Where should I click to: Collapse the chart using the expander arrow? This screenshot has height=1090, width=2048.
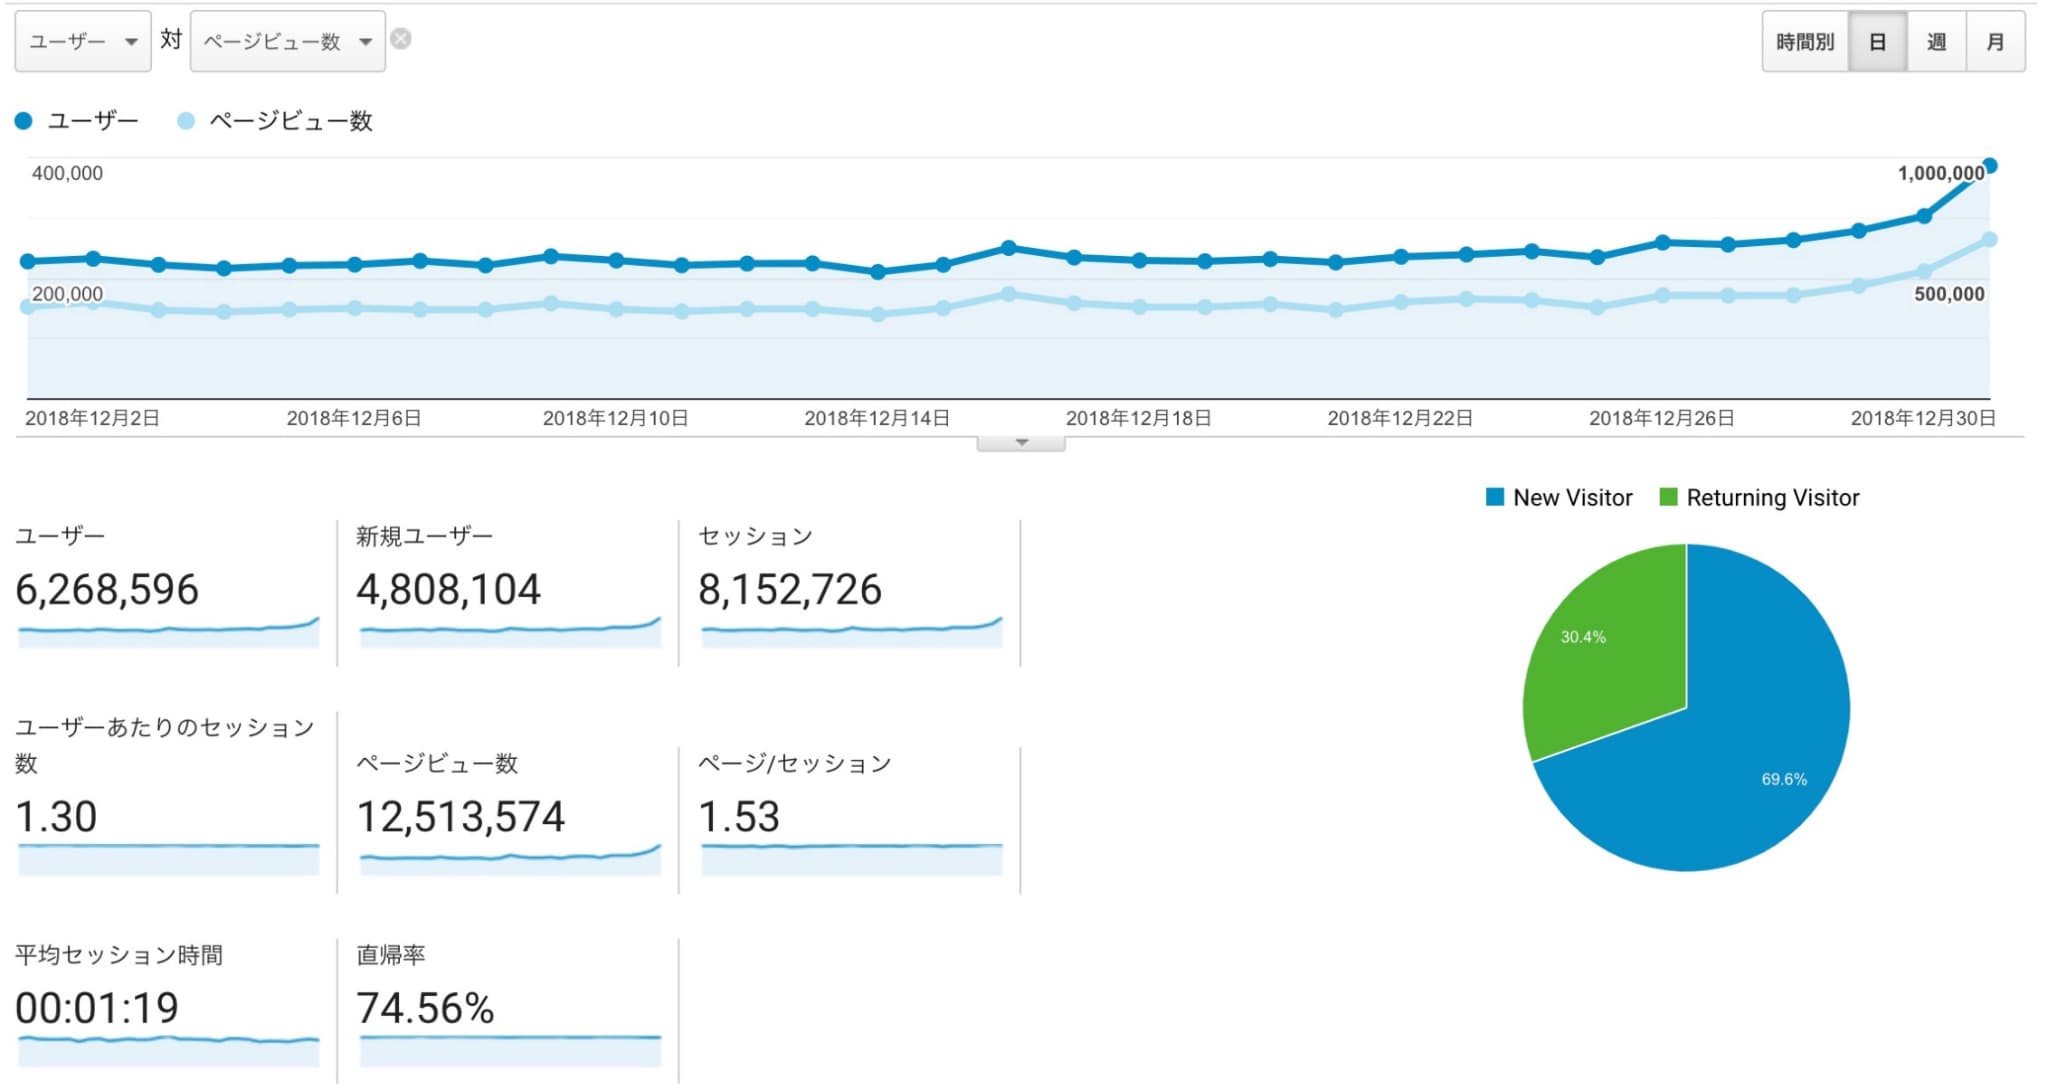1021,442
